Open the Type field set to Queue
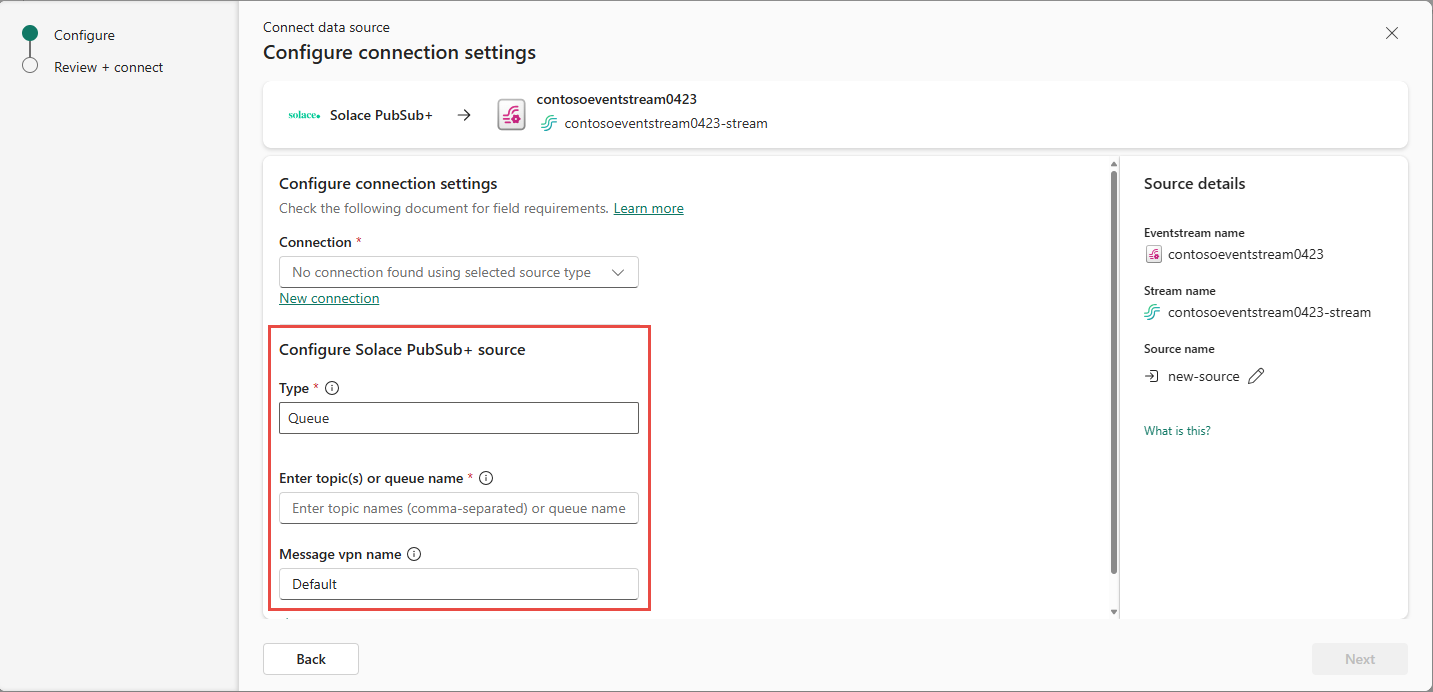Image resolution: width=1433 pixels, height=692 pixels. pos(458,418)
